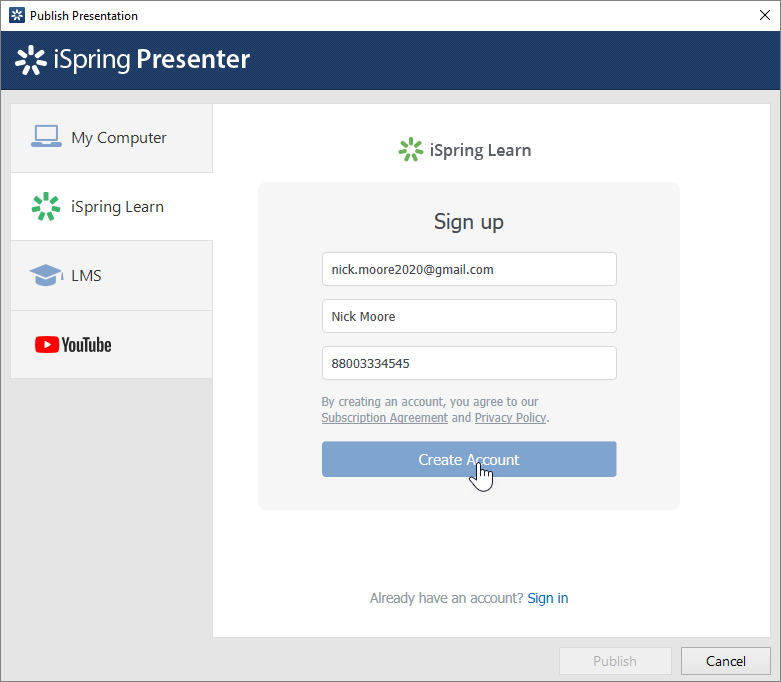Click the Sign up heading text
This screenshot has height=682, width=781.
(x=469, y=222)
